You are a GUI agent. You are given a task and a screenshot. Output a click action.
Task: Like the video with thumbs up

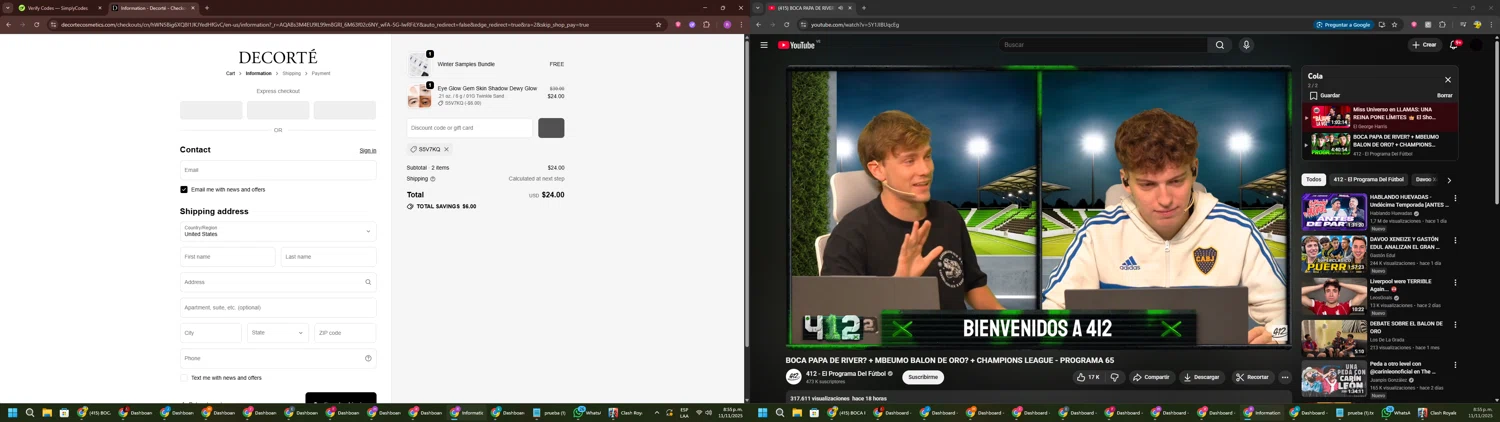[x=1088, y=377]
